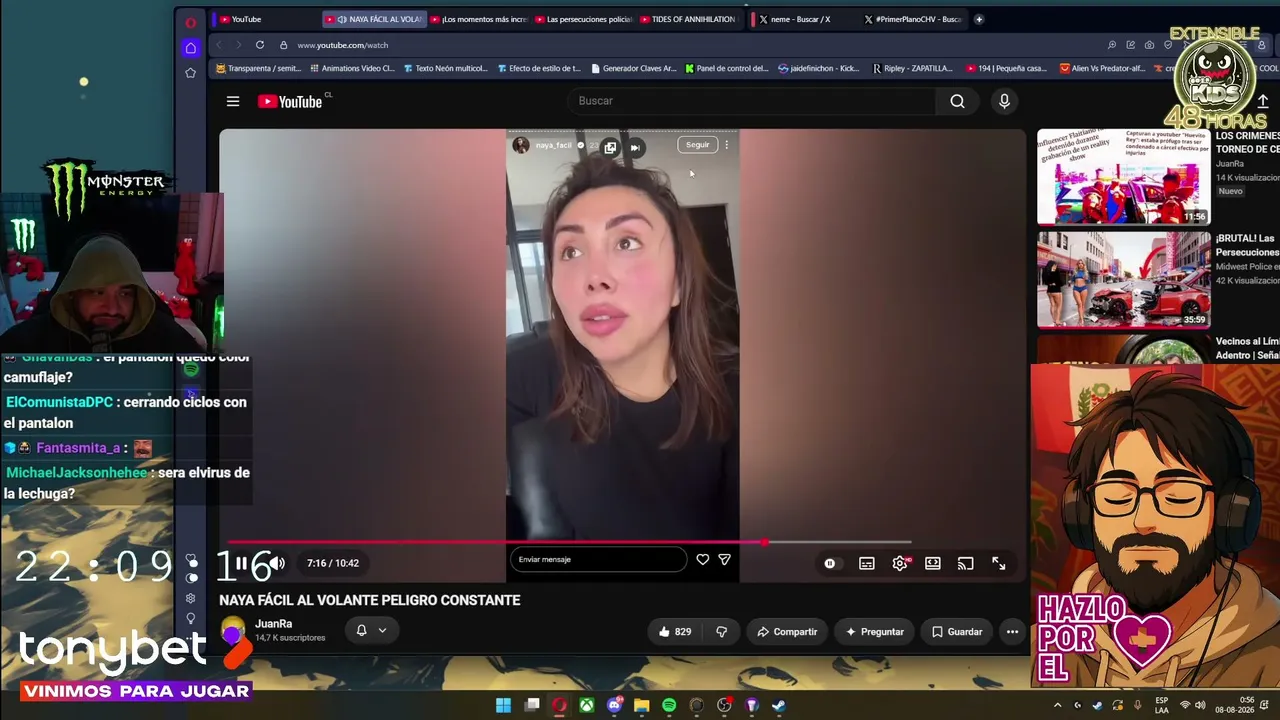This screenshot has width=1280, height=720.
Task: Open the Opera sidebar settings gear
Action: coord(190,598)
